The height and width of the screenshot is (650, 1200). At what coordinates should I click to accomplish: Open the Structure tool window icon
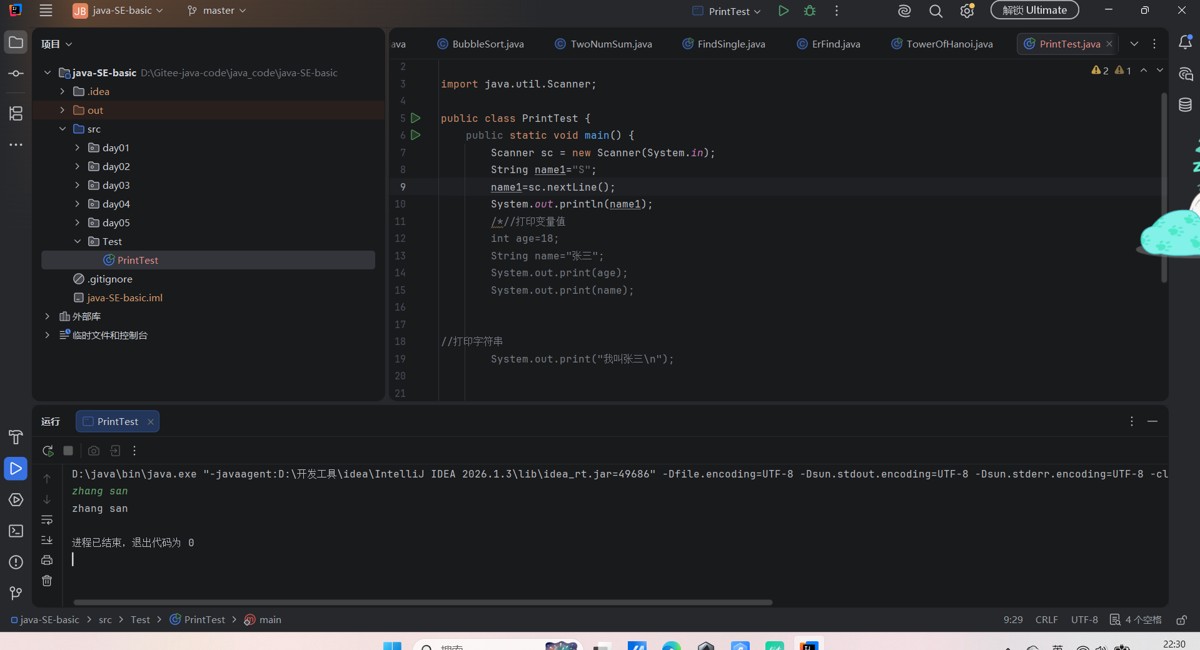[16, 114]
